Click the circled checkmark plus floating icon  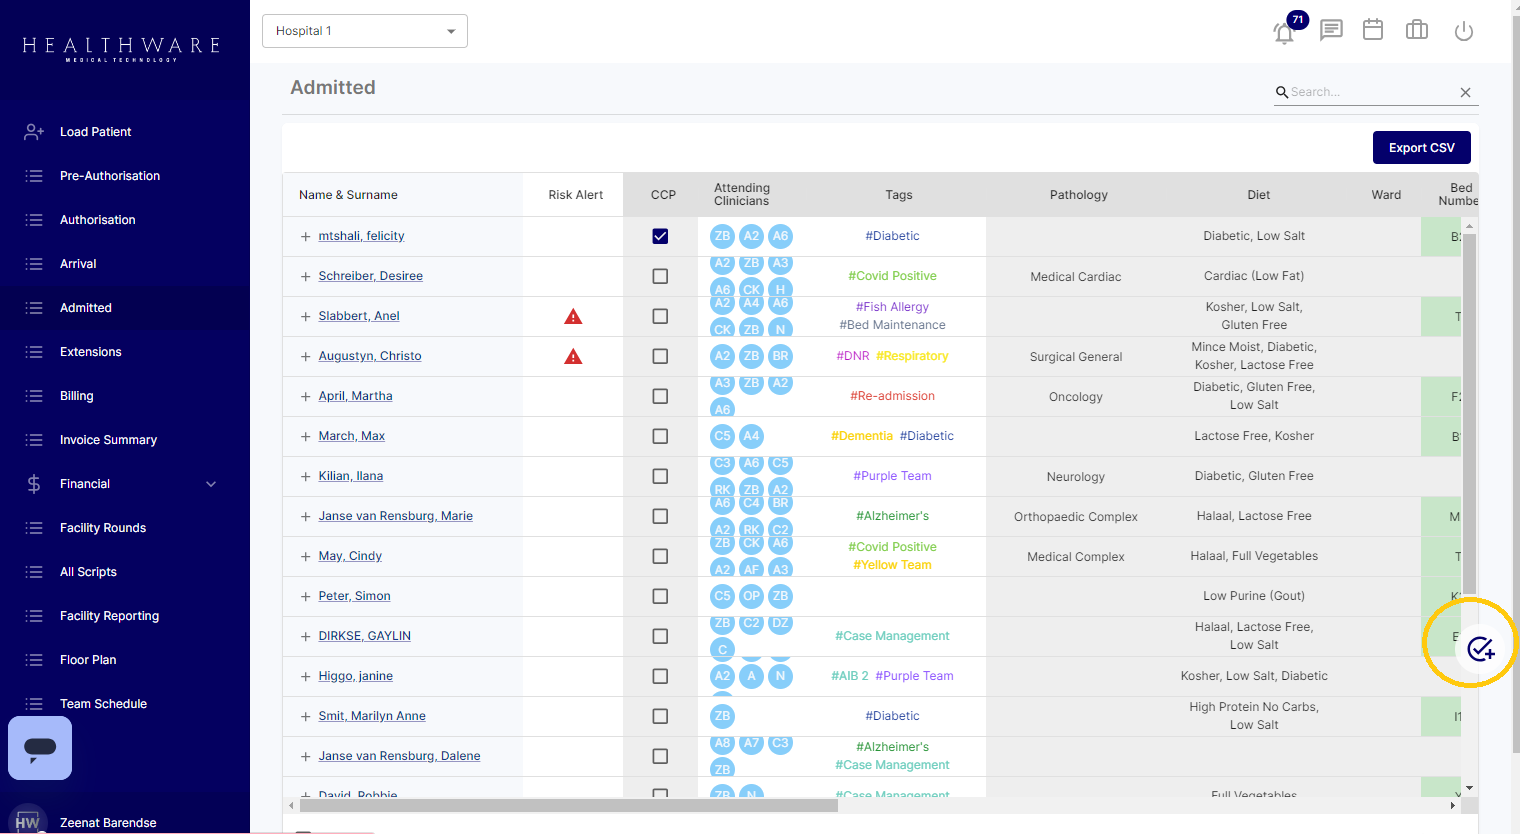[x=1481, y=648]
